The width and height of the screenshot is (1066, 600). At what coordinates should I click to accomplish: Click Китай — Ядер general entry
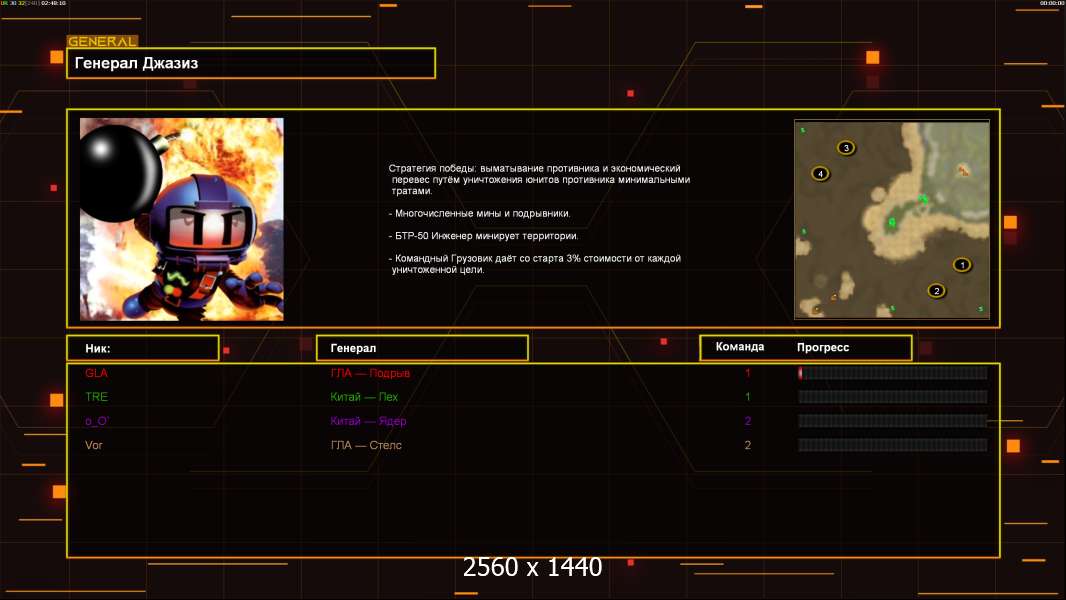coord(368,421)
